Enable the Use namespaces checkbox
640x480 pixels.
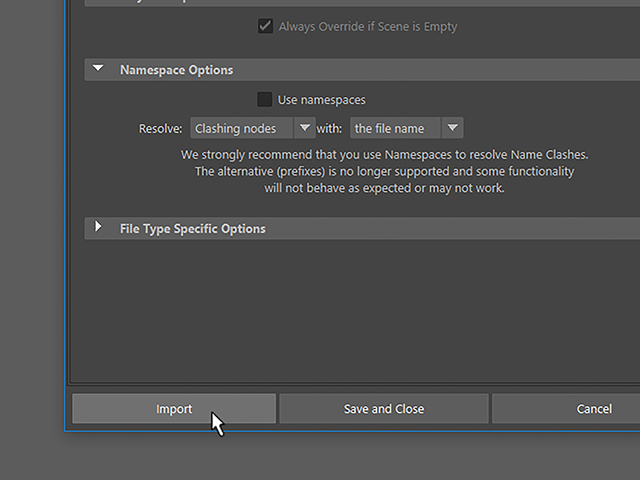[264, 100]
